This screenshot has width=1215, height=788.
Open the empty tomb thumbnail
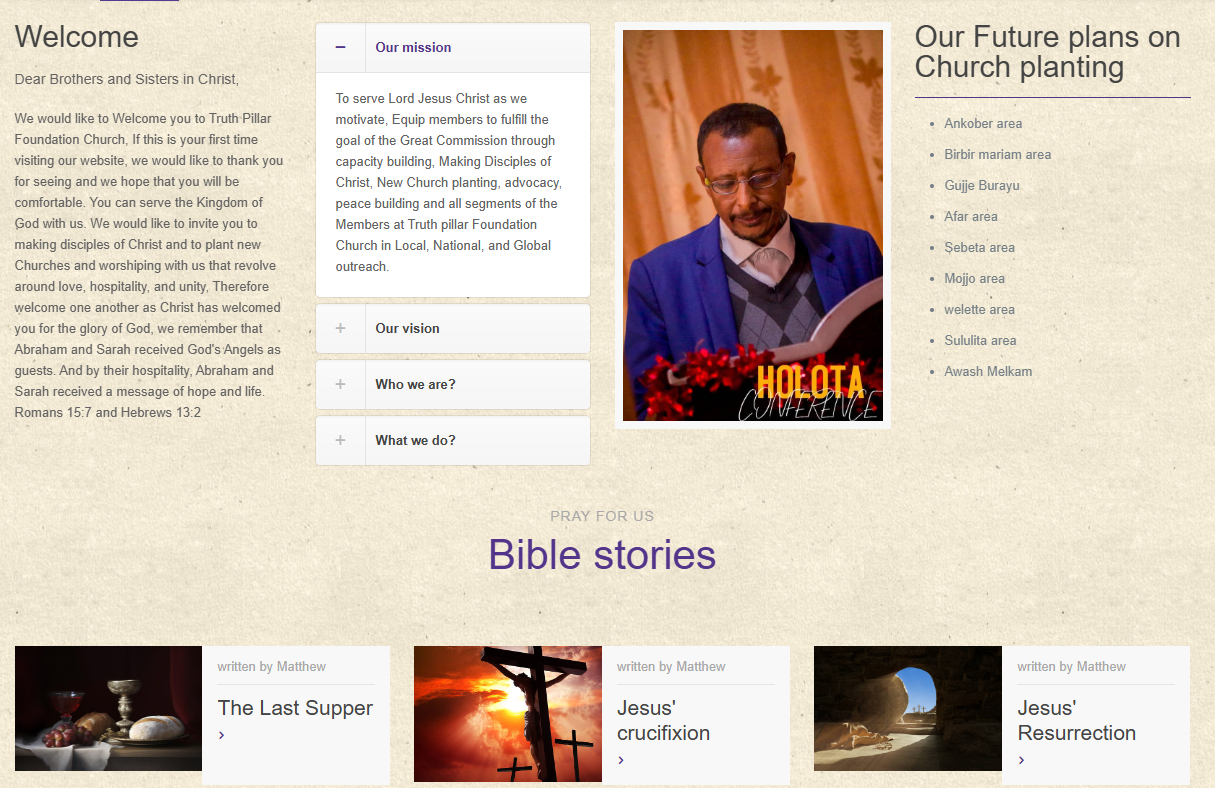point(908,708)
